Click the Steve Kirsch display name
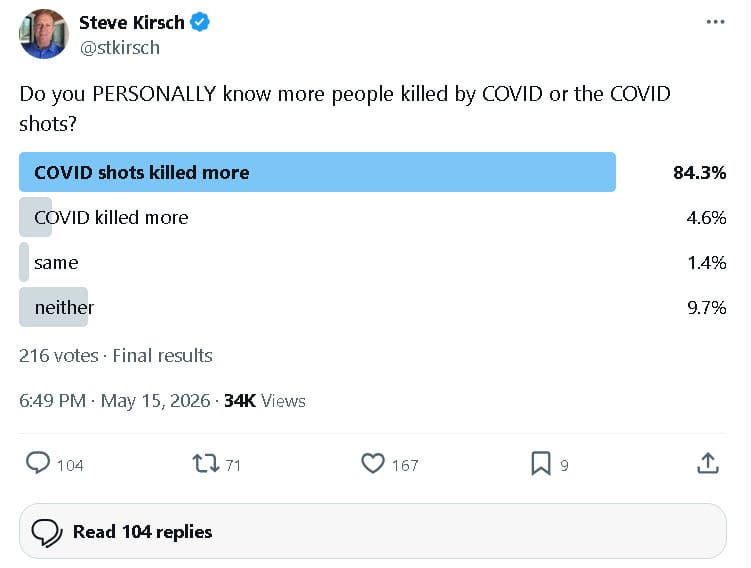The width and height of the screenshot is (751, 568). coord(132,23)
